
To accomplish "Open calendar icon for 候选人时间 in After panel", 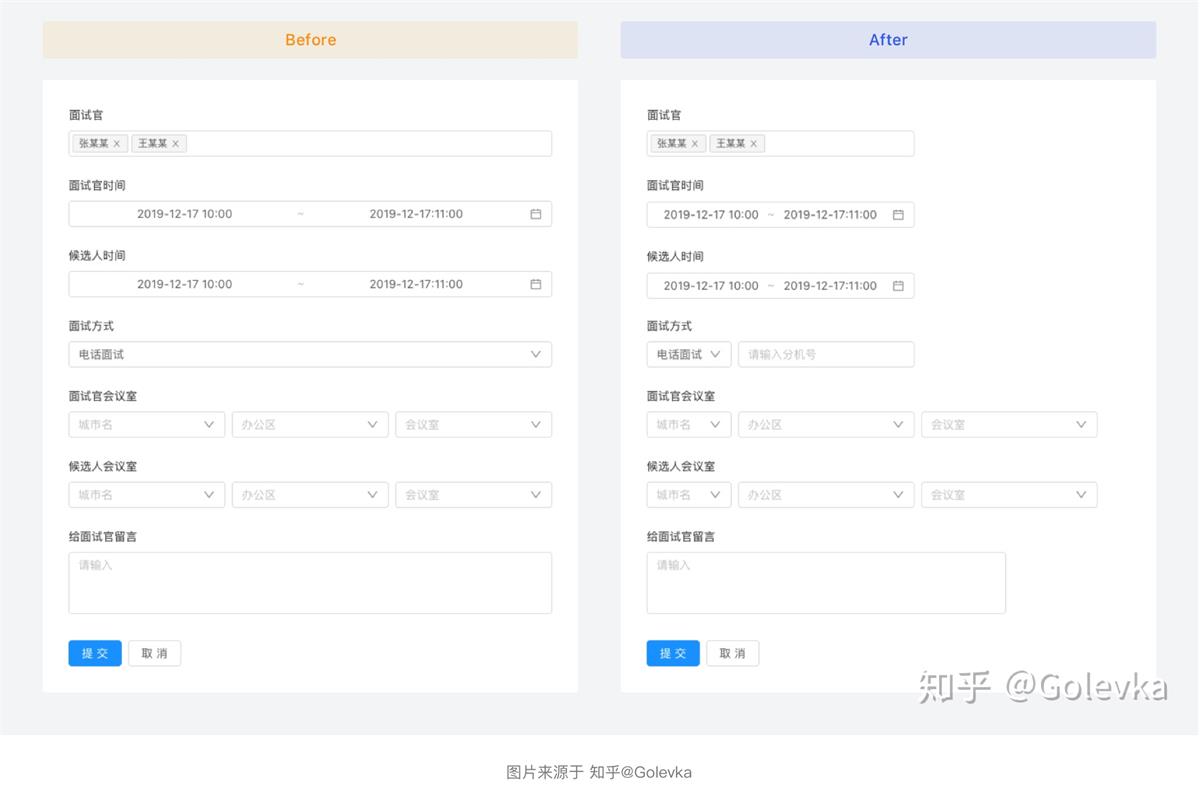I will 898,286.
